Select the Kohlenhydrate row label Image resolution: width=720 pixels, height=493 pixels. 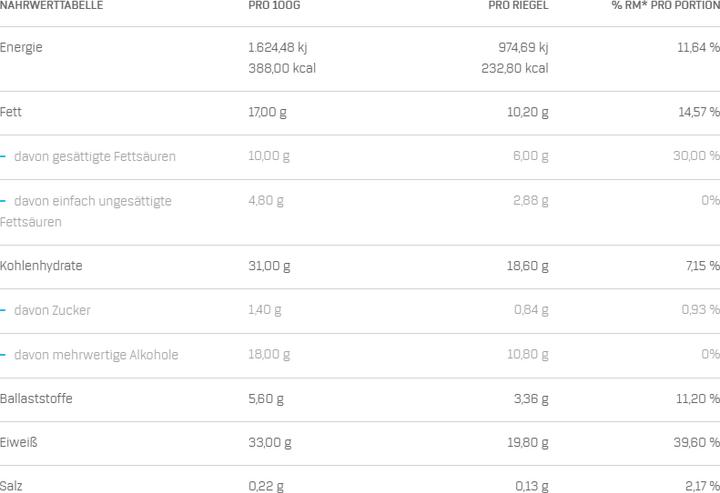click(x=41, y=266)
